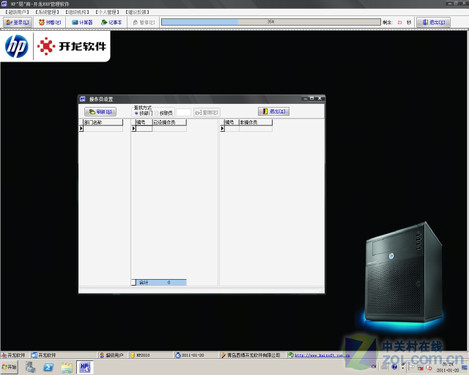Click the 部门名称 column header
Viewport: 469px width, 375px height.
(x=103, y=122)
